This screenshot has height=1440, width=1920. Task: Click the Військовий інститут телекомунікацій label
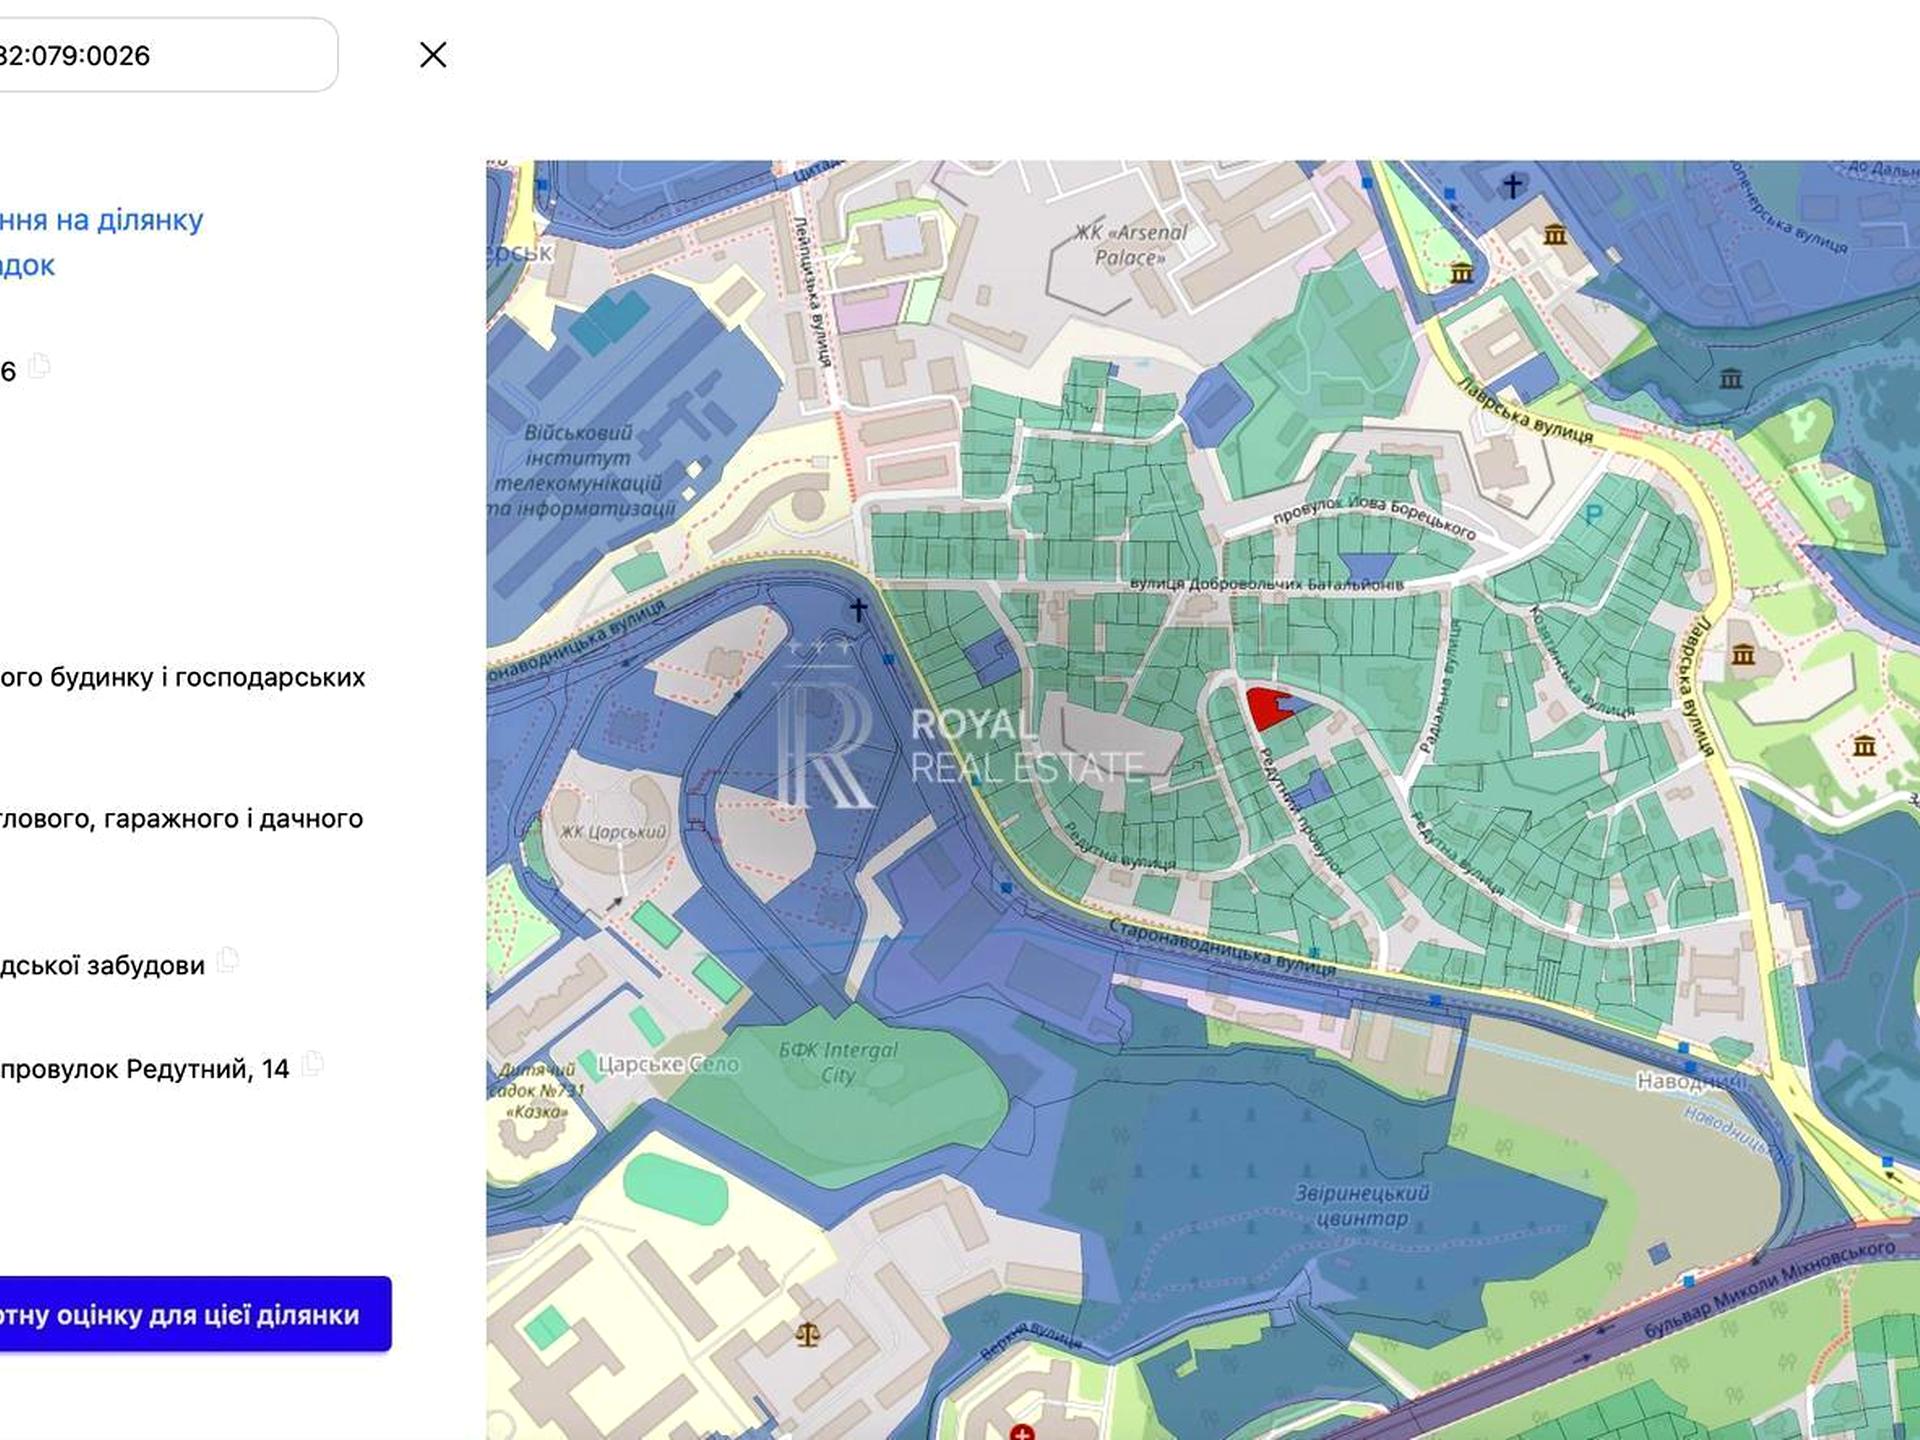click(x=585, y=470)
